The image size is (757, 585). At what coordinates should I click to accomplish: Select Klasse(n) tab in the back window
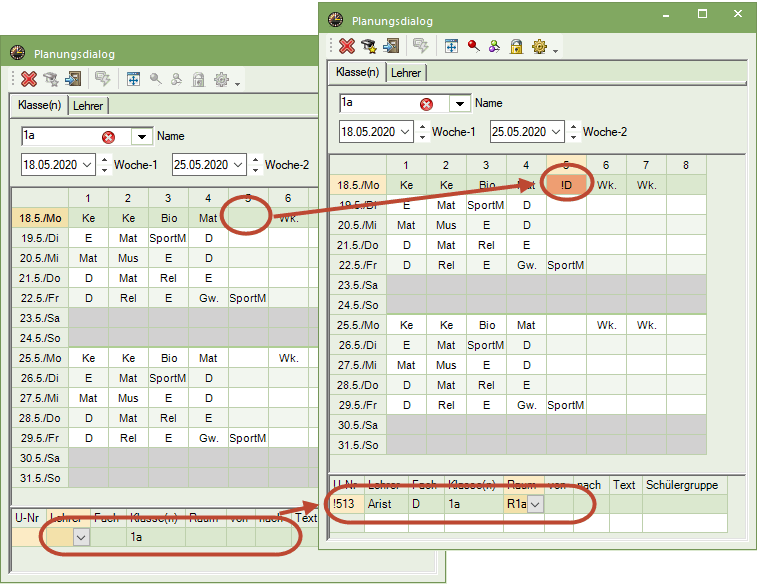(39, 105)
